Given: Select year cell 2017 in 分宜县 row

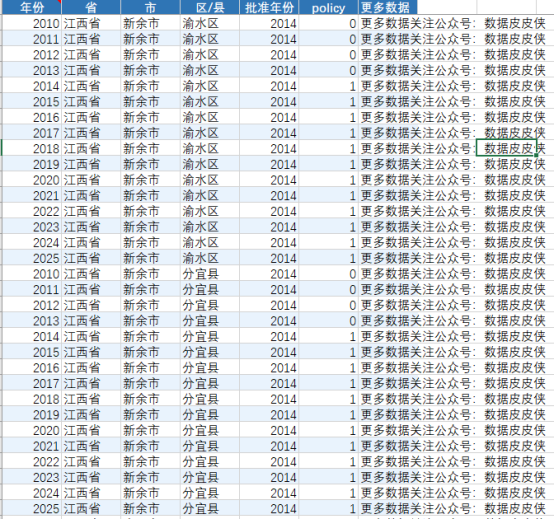Looking at the screenshot, I should [x=32, y=383].
